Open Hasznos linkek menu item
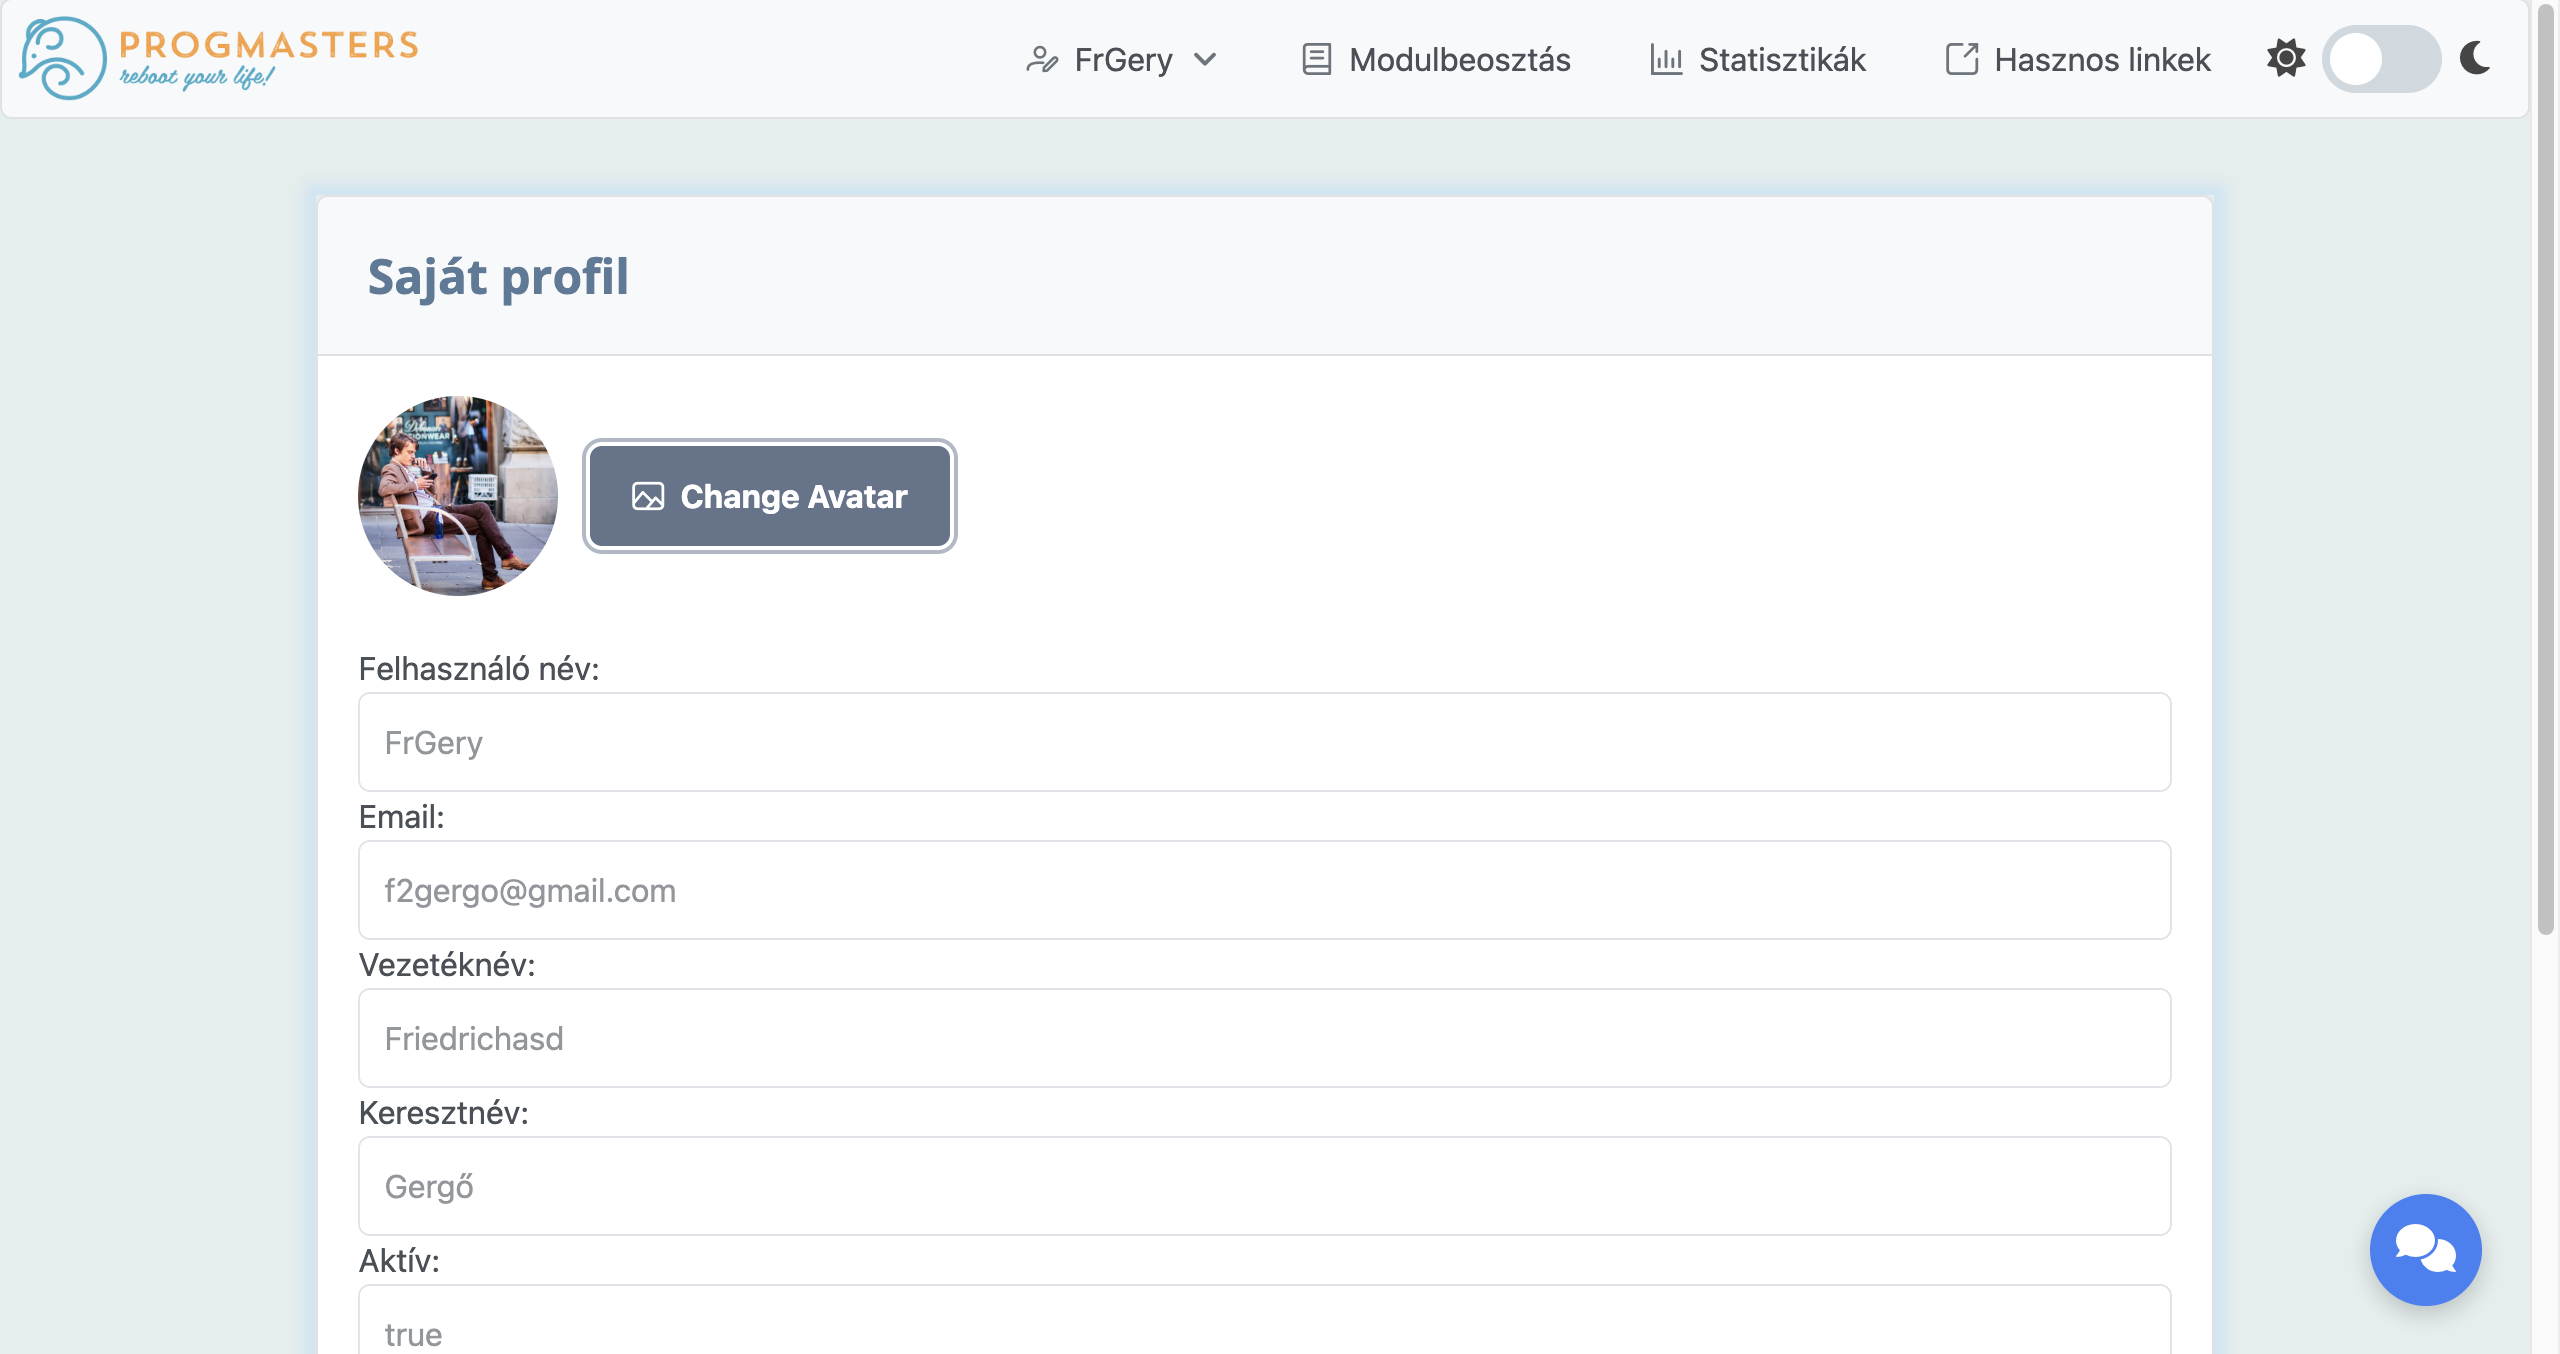 (2101, 60)
